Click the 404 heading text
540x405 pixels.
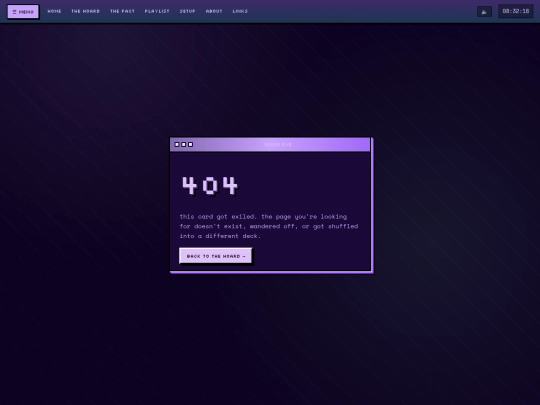click(x=210, y=186)
